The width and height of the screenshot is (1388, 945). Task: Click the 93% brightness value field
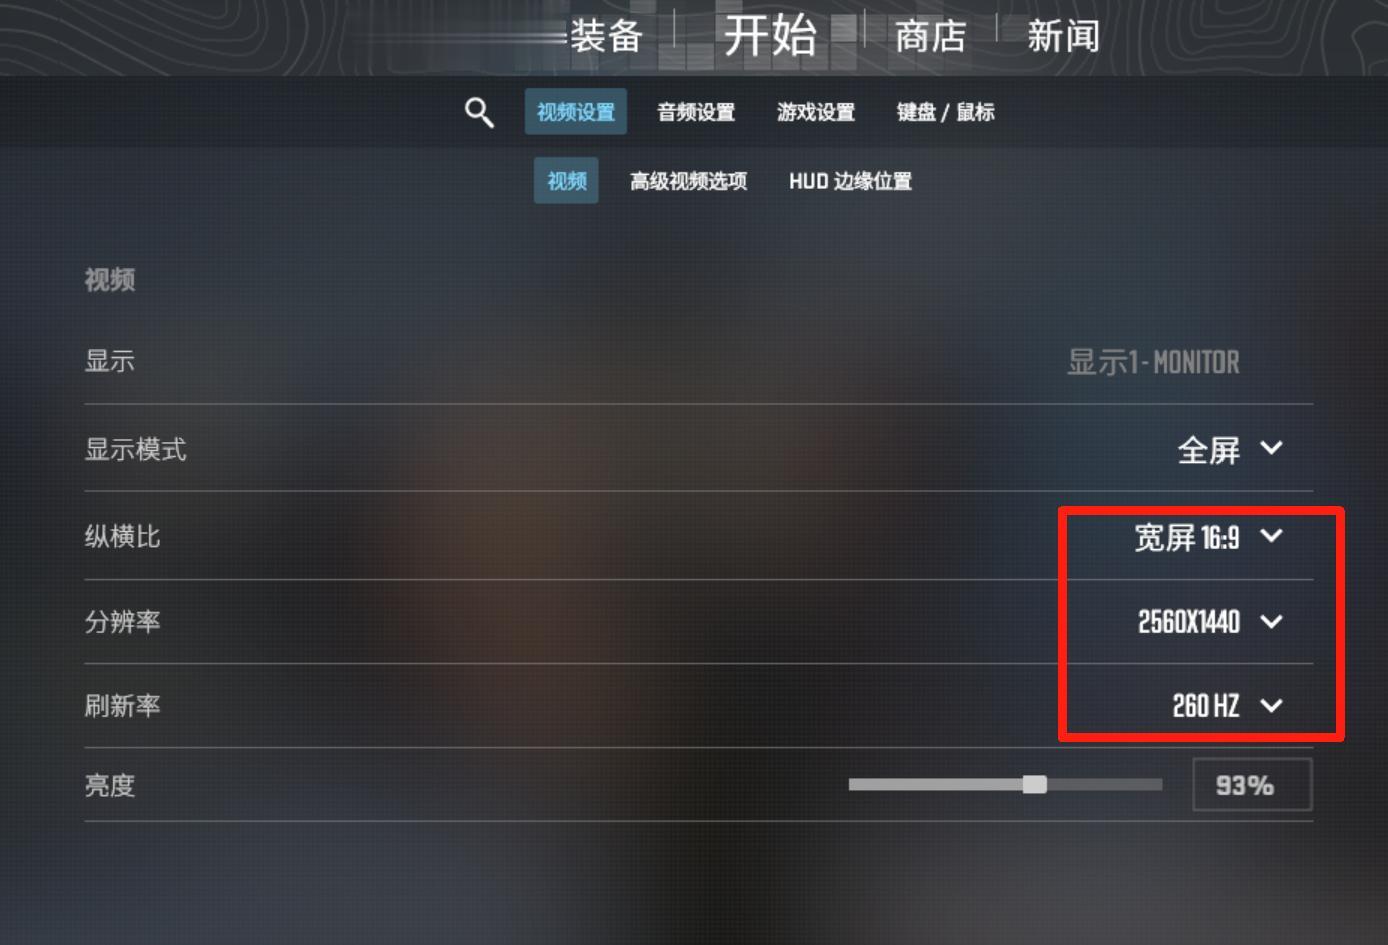tap(1252, 785)
